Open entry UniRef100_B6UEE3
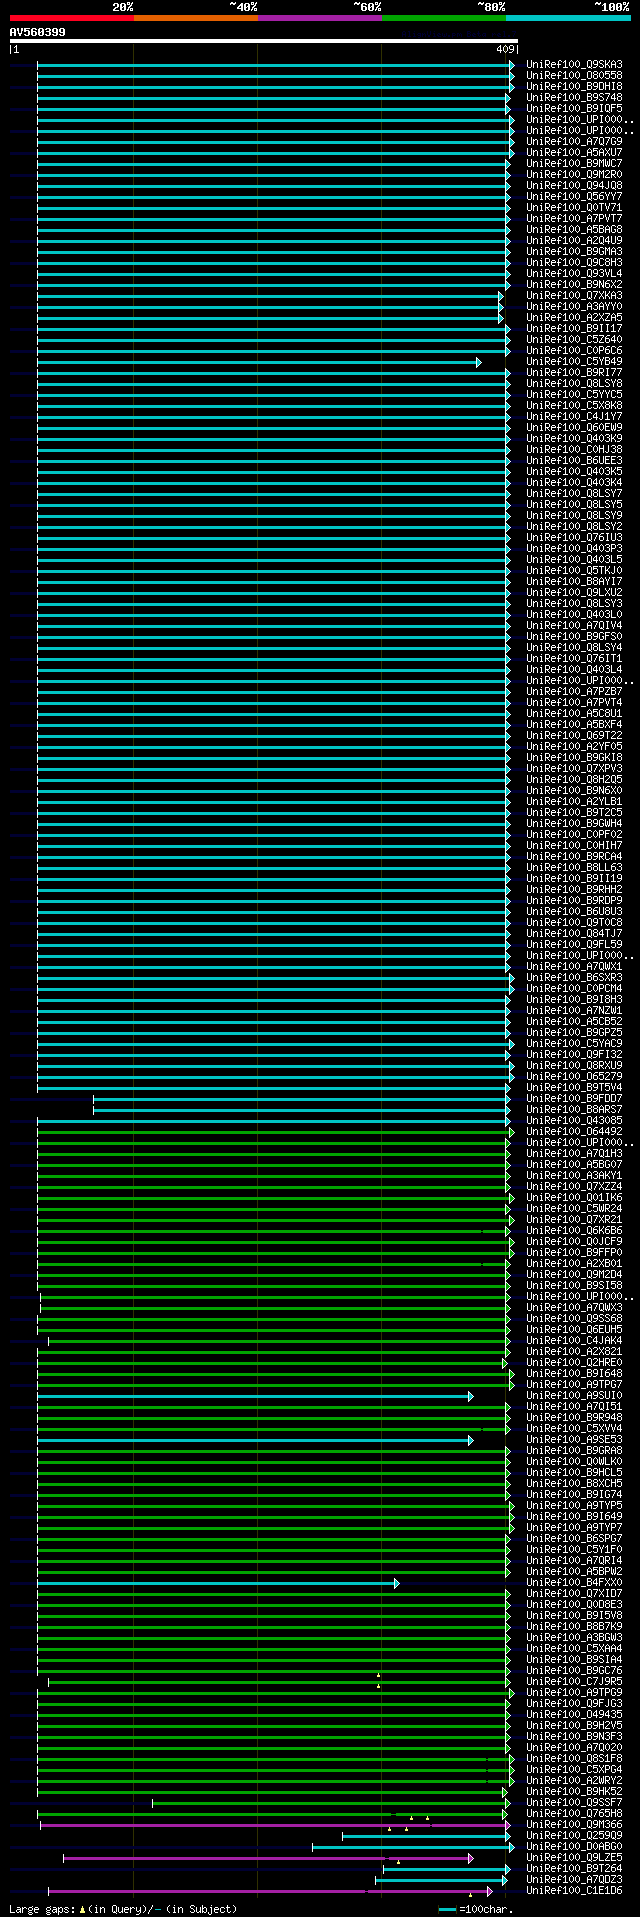Image resolution: width=640 pixels, height=1917 pixels. pos(574,461)
